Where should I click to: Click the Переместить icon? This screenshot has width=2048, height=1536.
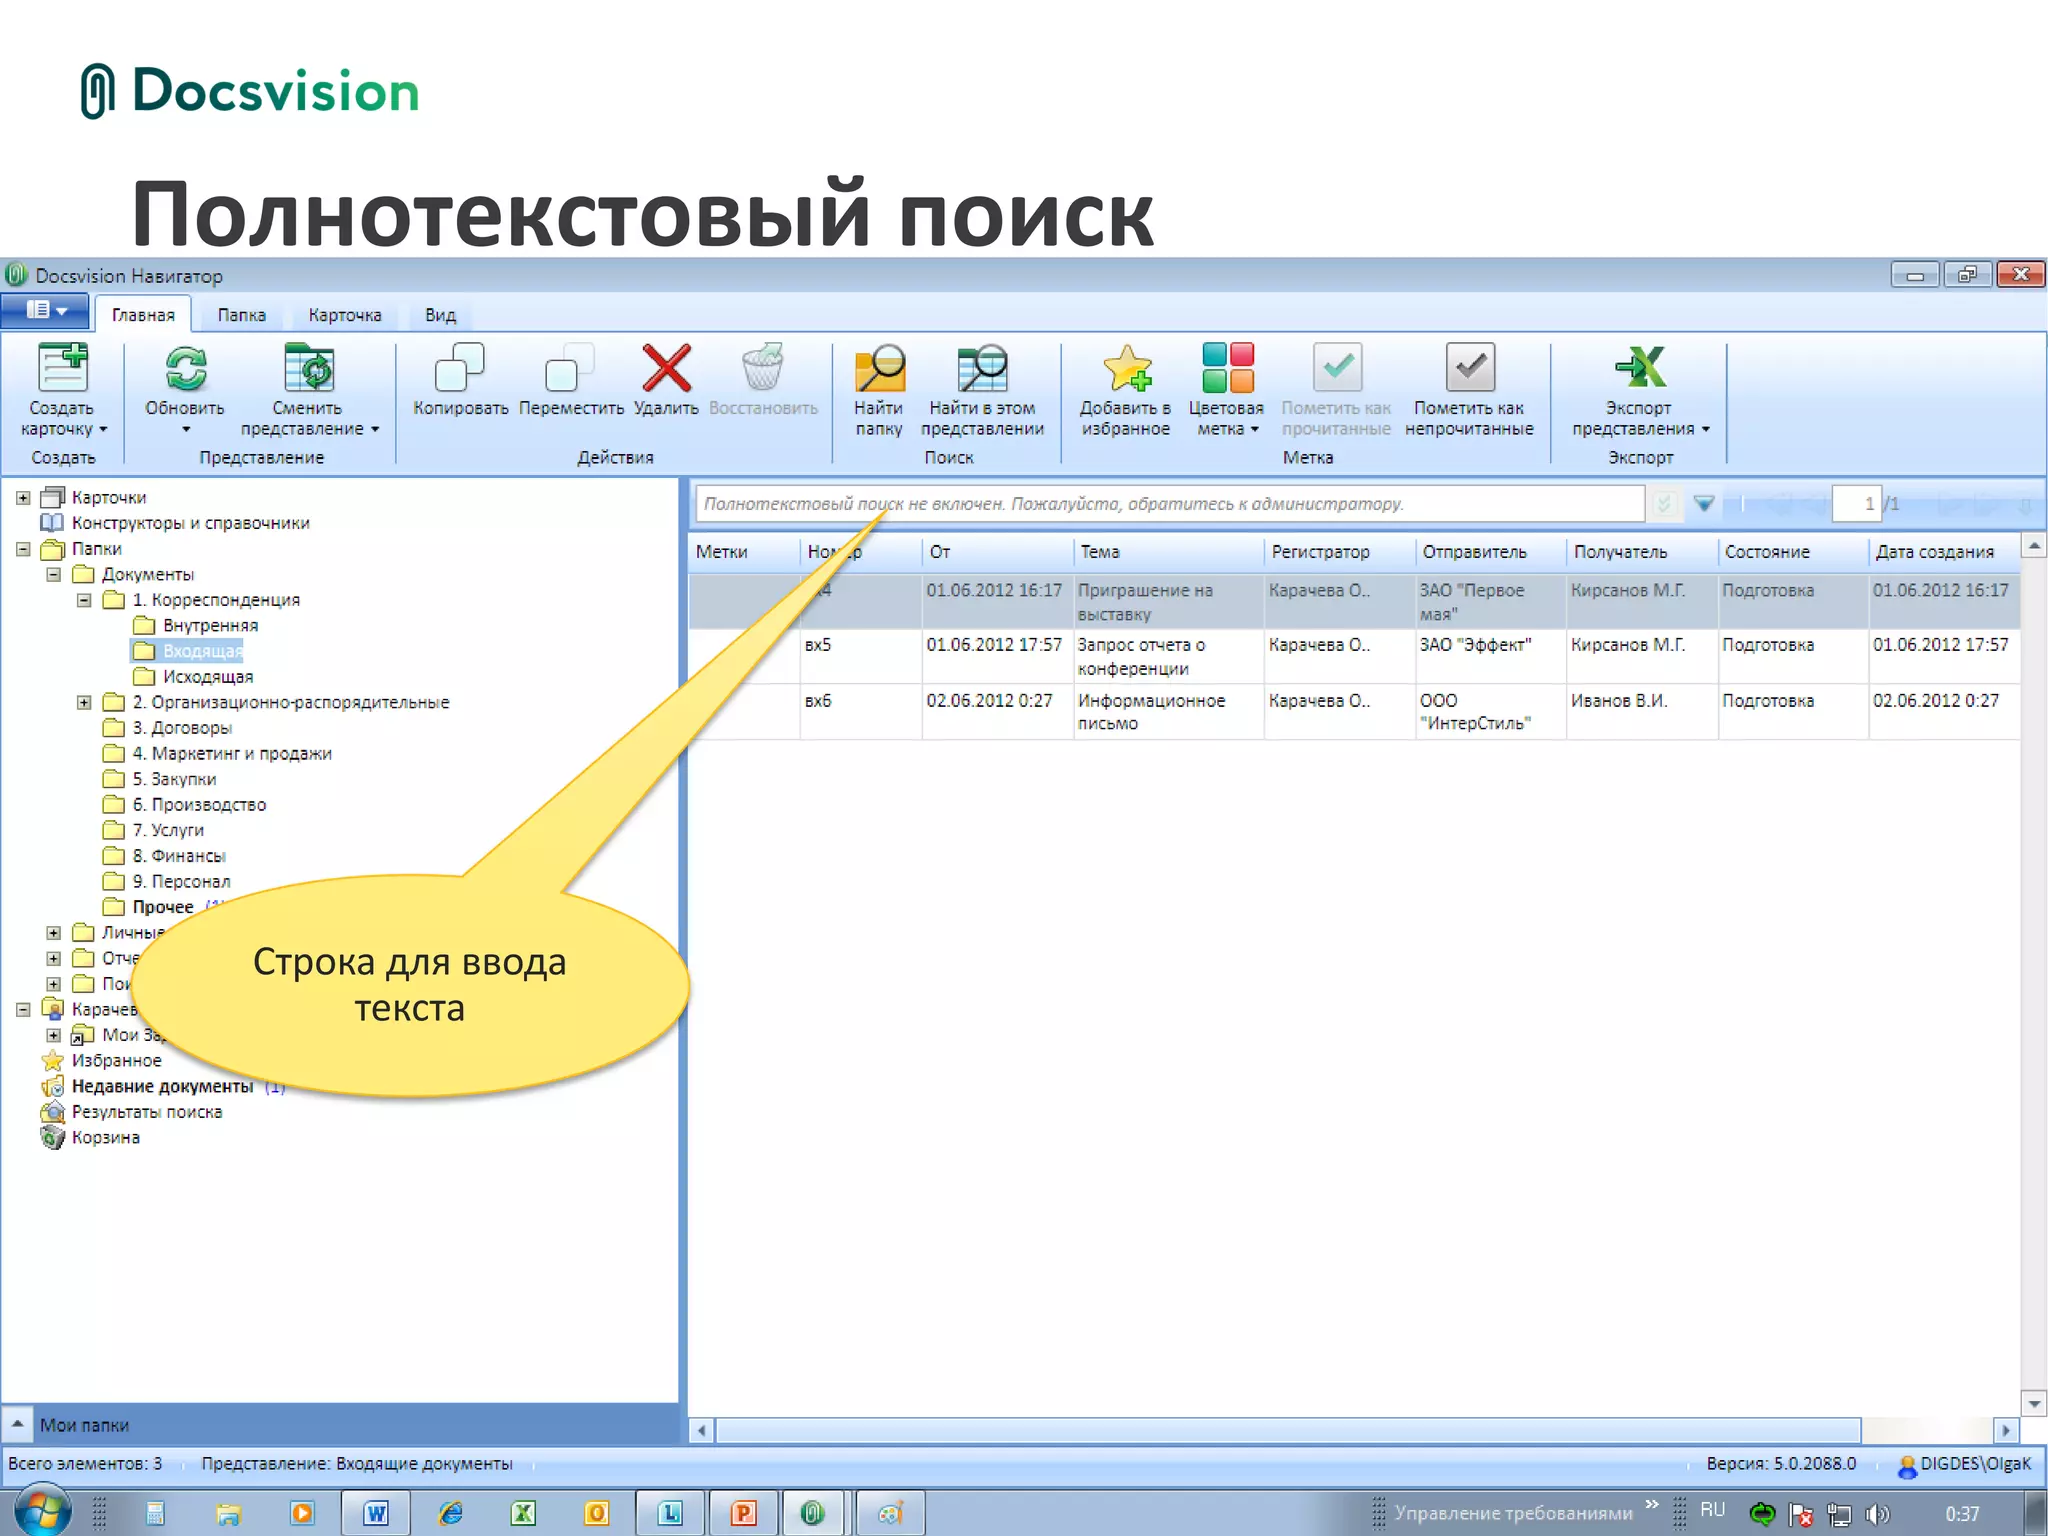point(570,367)
